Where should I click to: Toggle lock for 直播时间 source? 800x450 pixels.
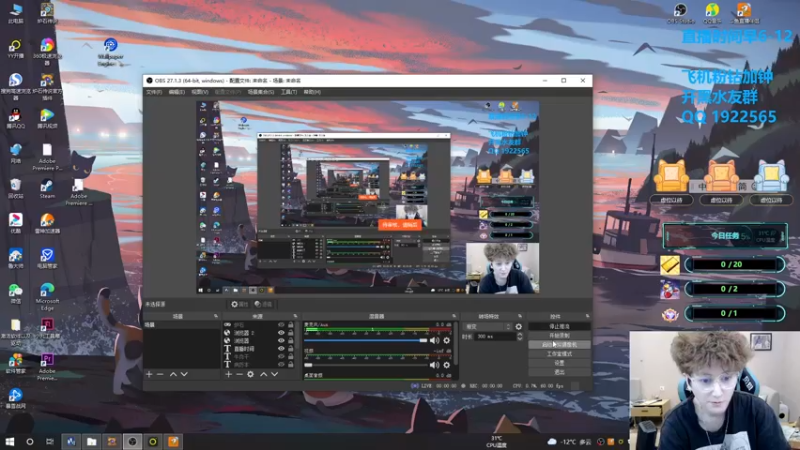pos(290,348)
